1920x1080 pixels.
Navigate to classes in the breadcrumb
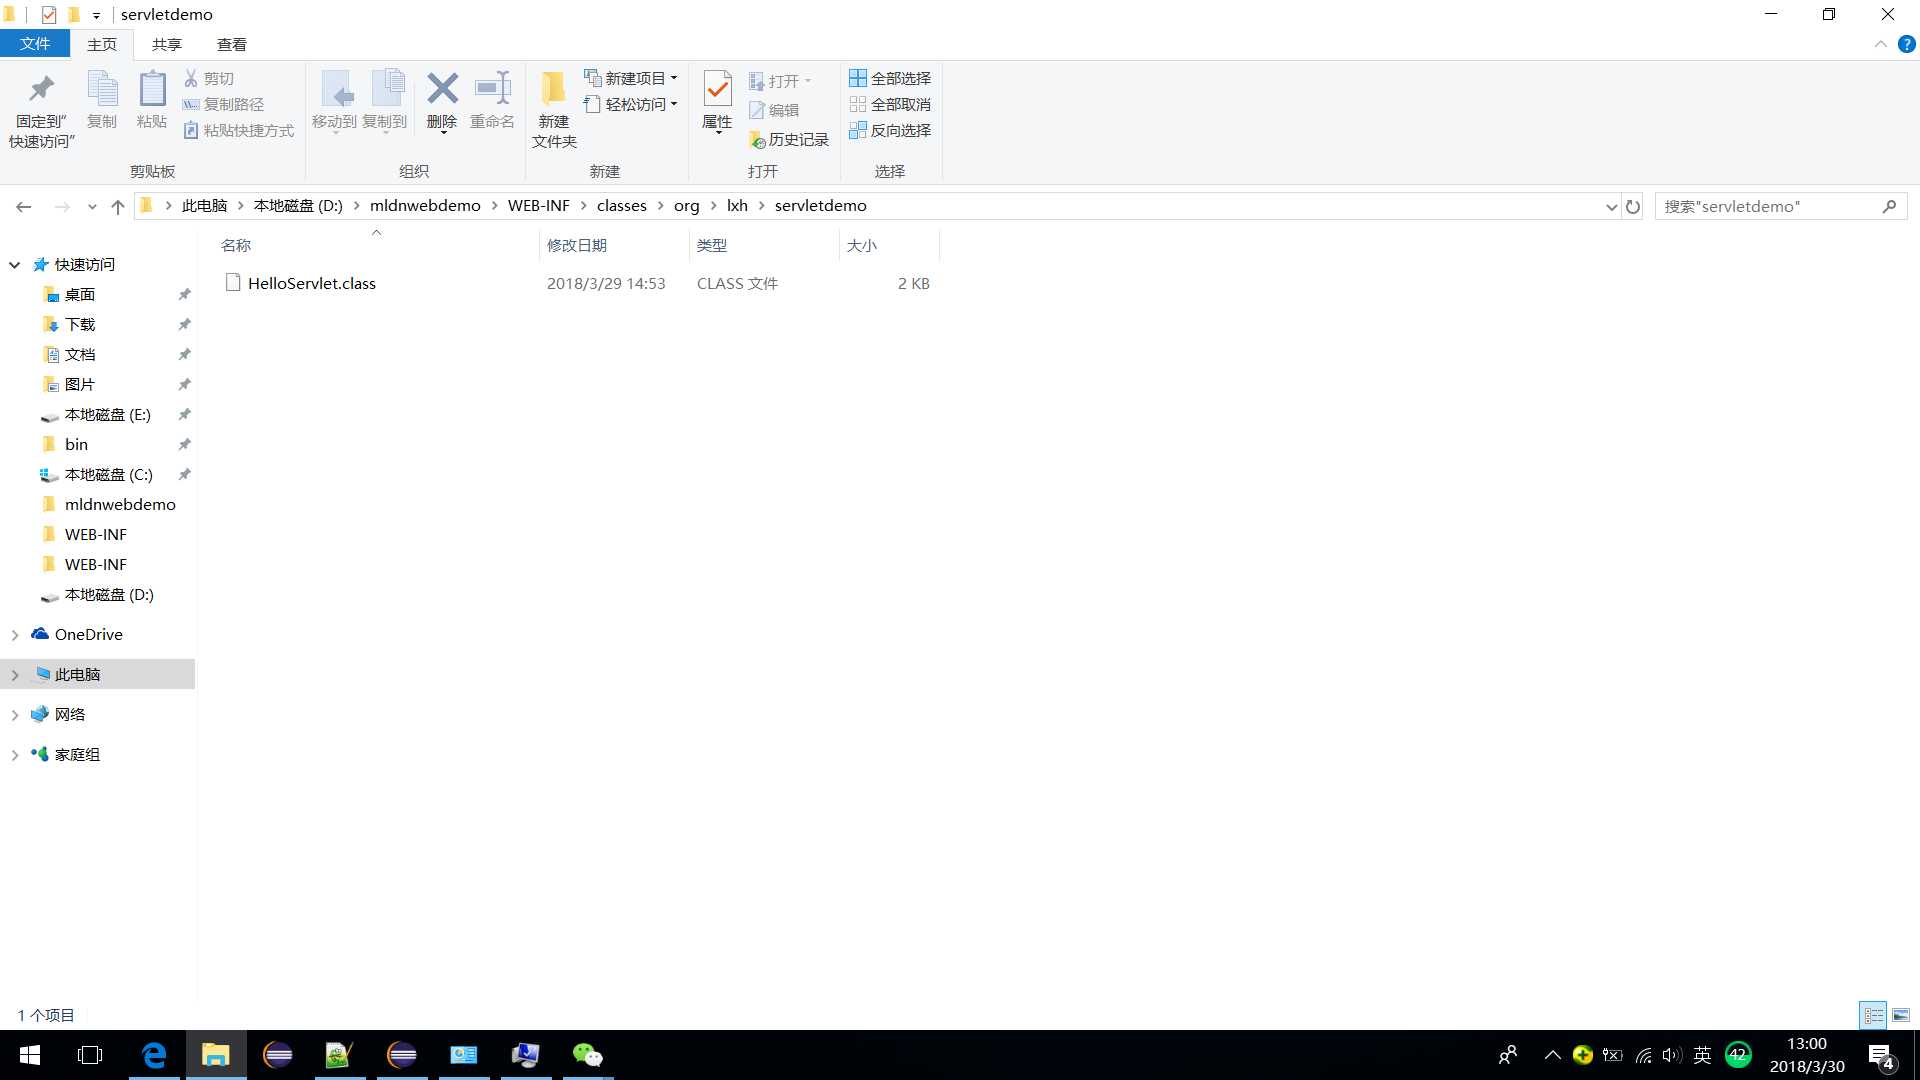click(x=622, y=206)
